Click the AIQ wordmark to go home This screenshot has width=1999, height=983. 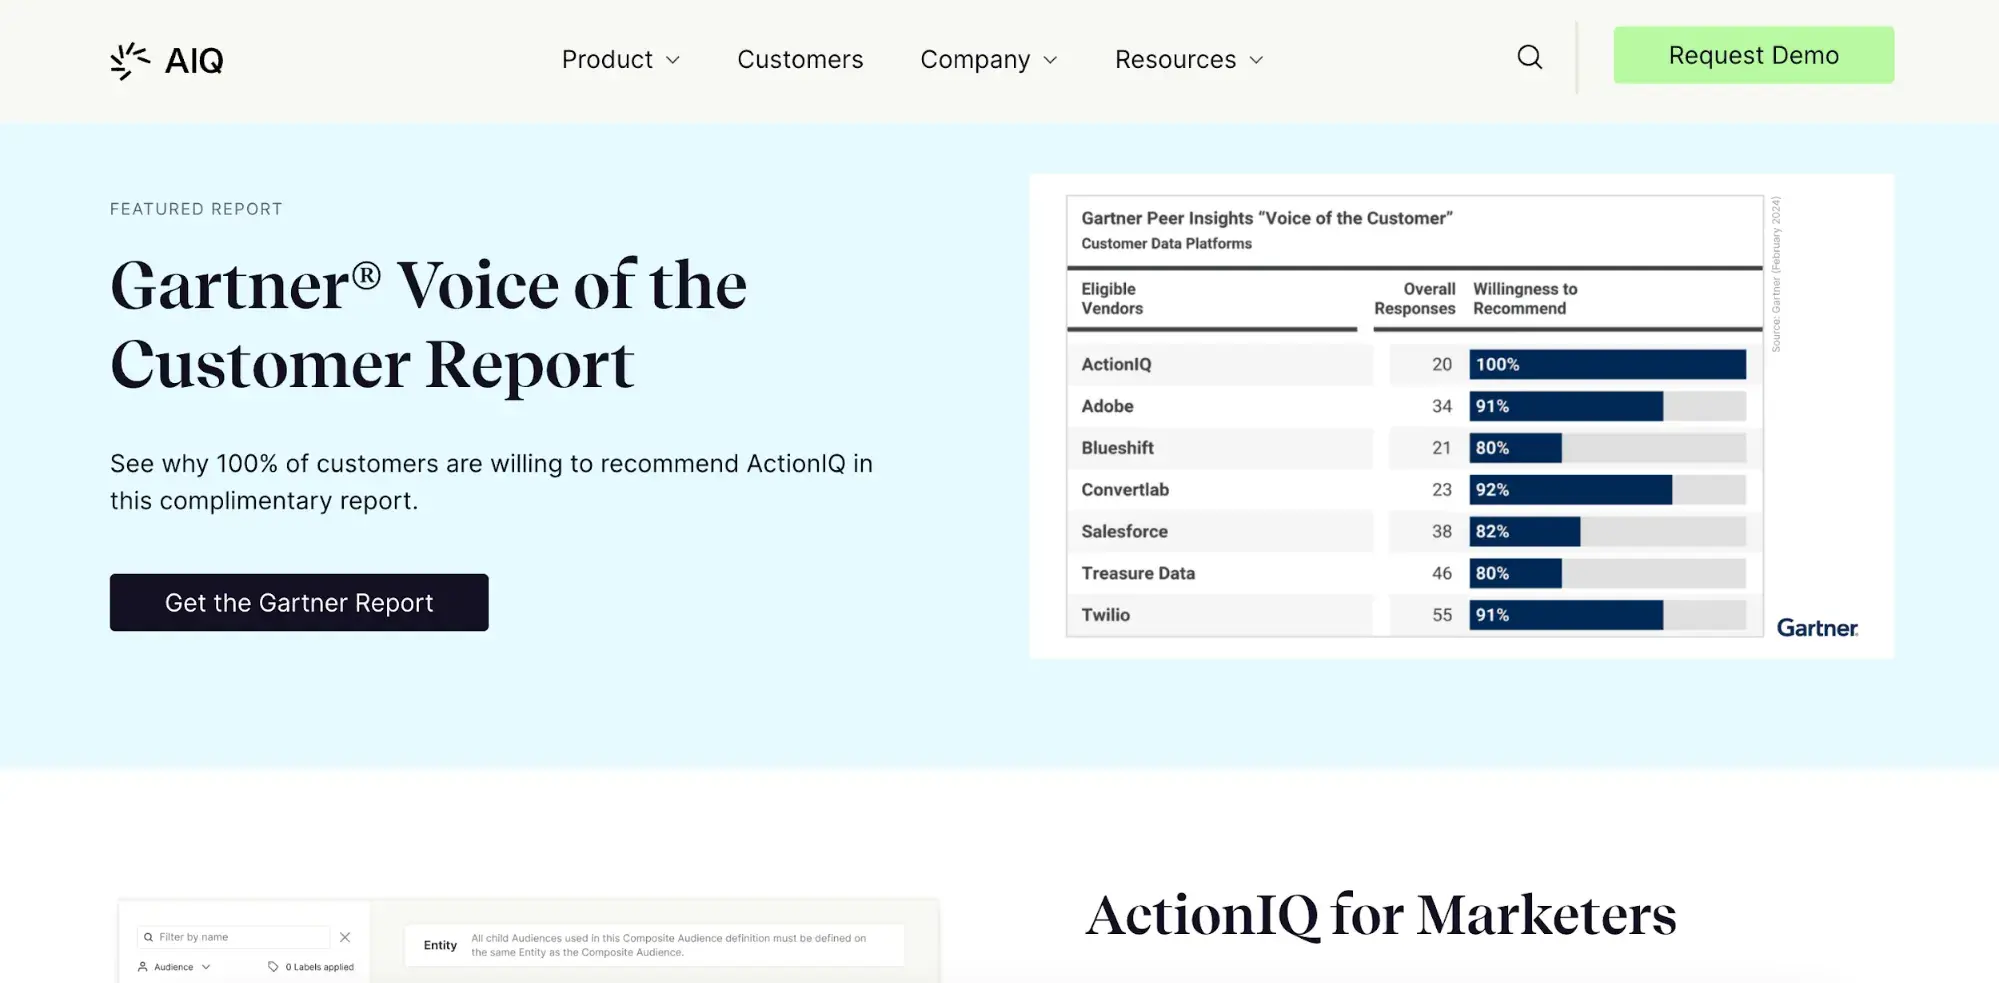[194, 61]
